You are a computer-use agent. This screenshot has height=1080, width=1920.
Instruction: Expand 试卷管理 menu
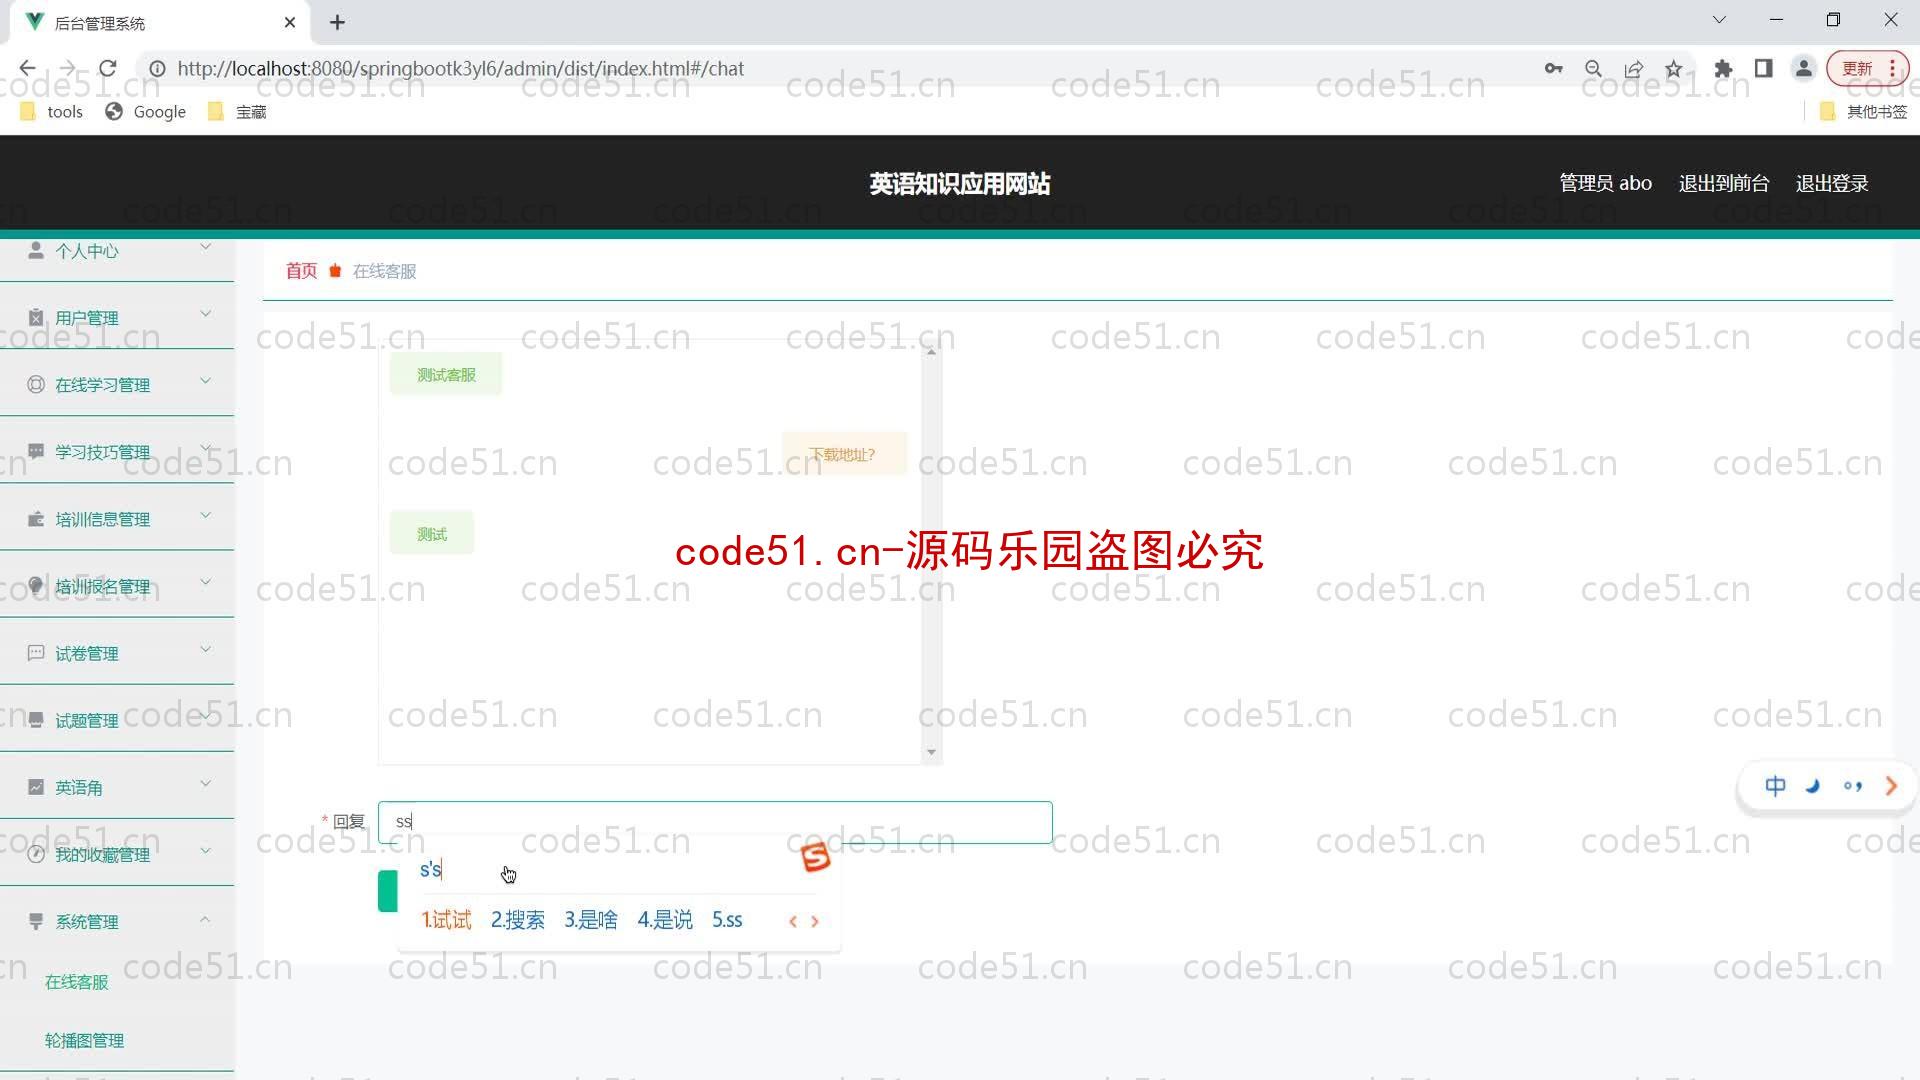tap(117, 653)
